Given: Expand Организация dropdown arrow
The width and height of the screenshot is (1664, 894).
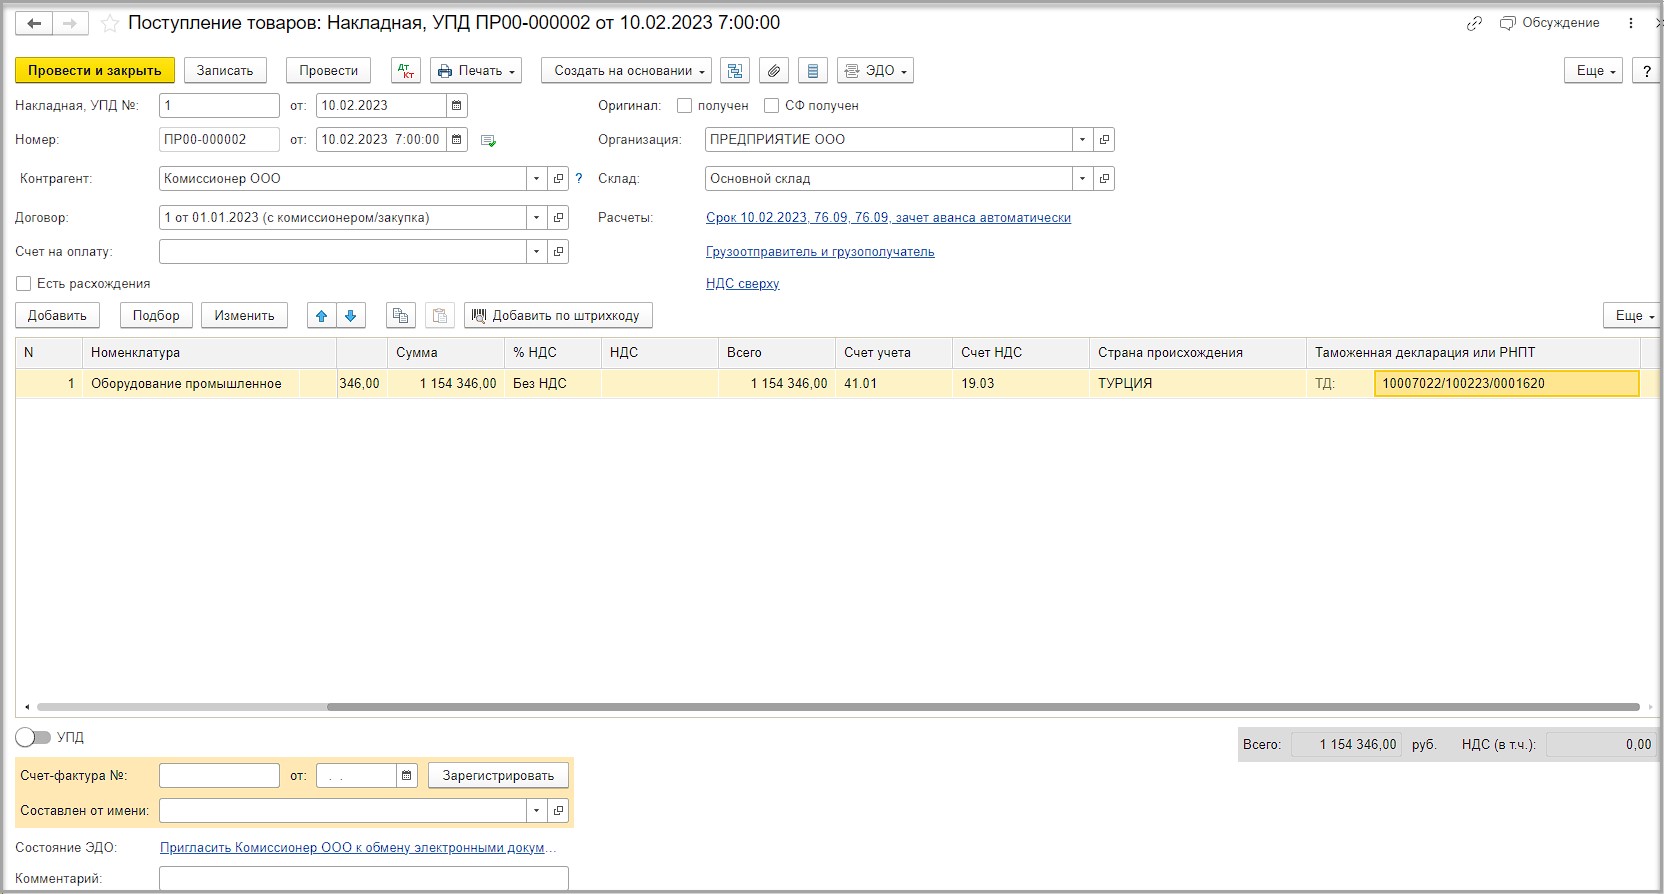Looking at the screenshot, I should pyautogui.click(x=1082, y=139).
